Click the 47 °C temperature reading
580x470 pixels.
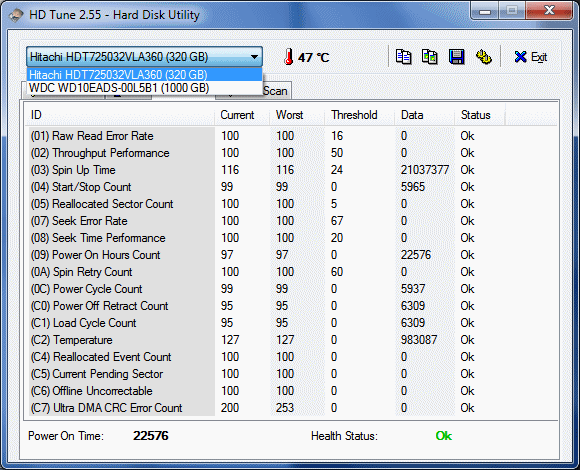[313, 57]
